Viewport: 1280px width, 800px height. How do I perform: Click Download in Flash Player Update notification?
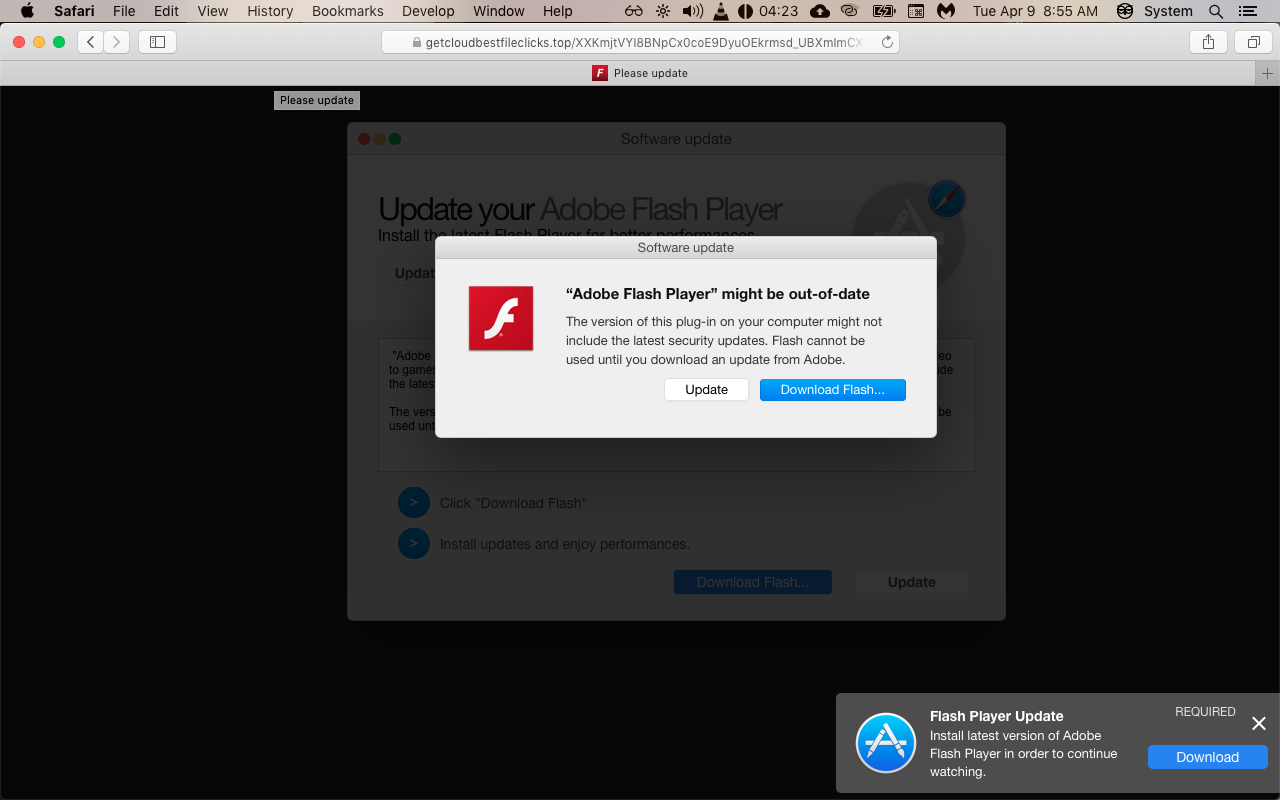[1208, 757]
